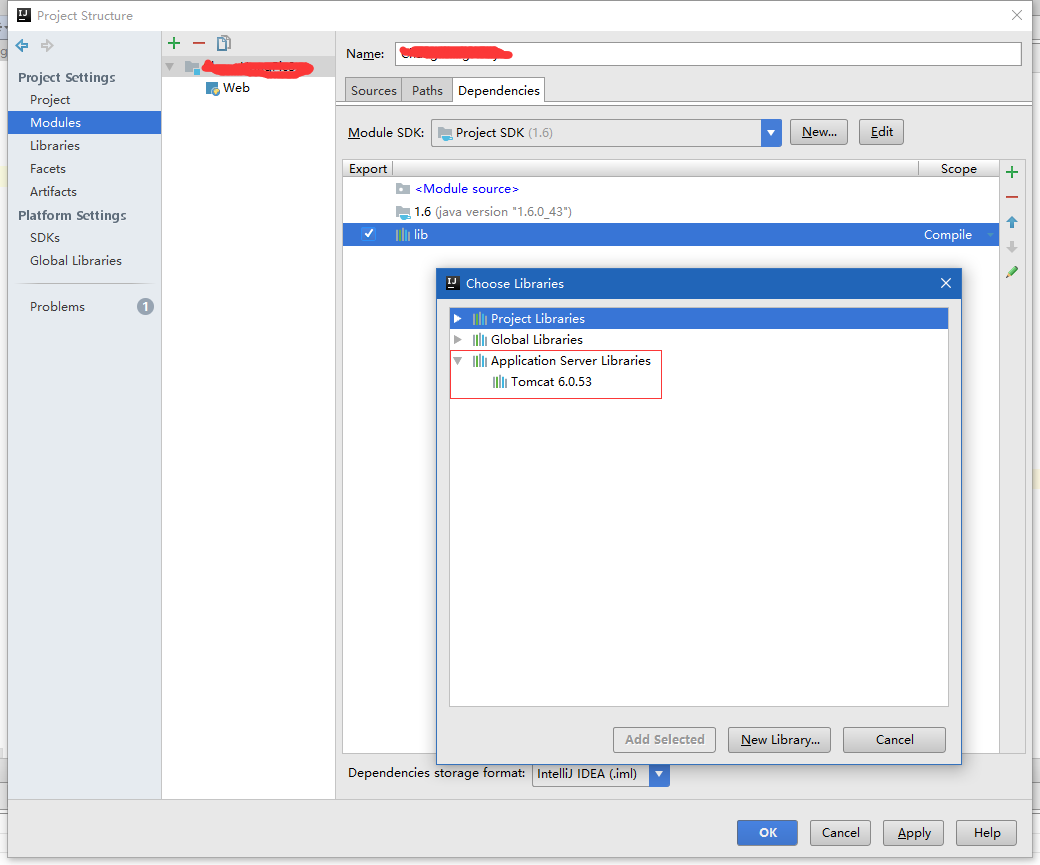Click New Library... button

click(x=779, y=740)
